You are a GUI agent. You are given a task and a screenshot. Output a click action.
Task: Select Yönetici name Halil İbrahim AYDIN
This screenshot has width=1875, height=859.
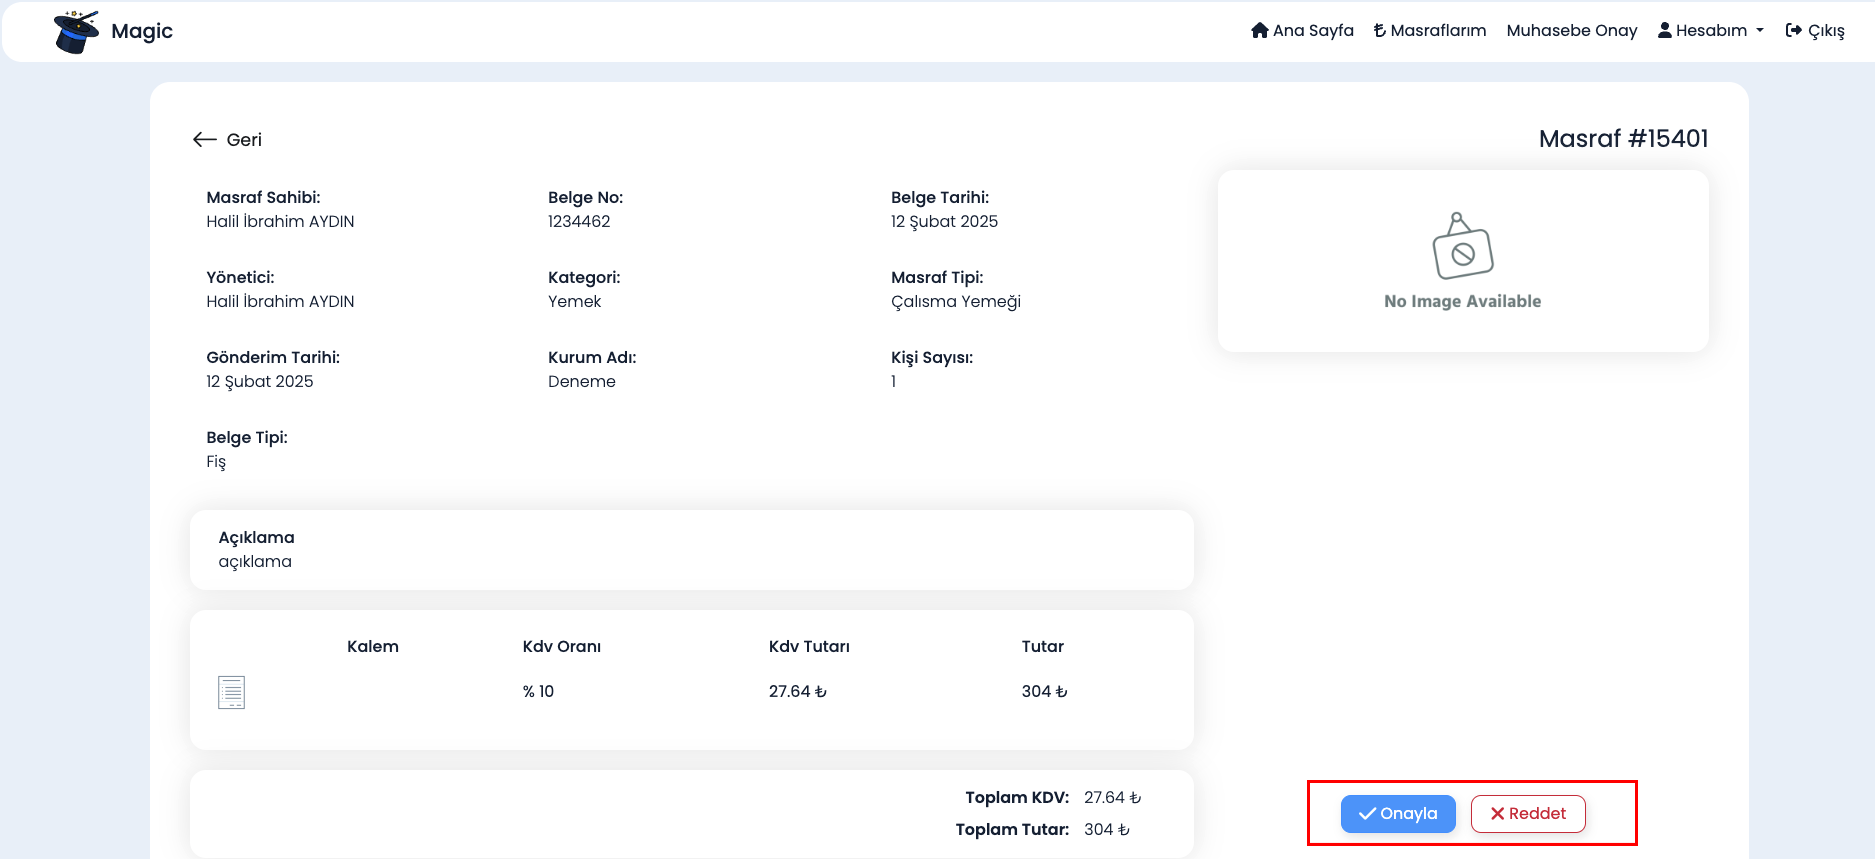[280, 301]
